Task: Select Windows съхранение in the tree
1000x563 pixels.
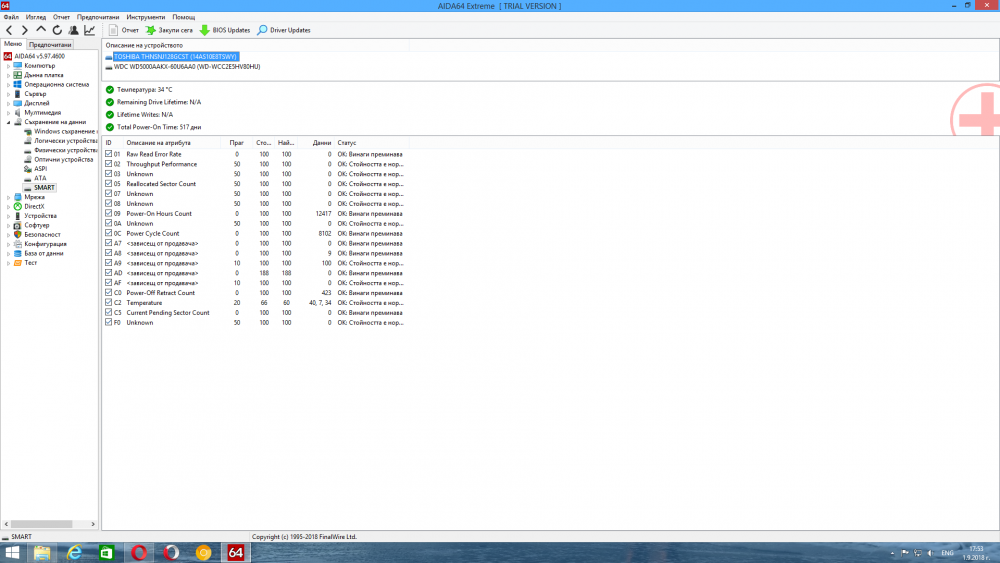Action: pyautogui.click(x=65, y=131)
